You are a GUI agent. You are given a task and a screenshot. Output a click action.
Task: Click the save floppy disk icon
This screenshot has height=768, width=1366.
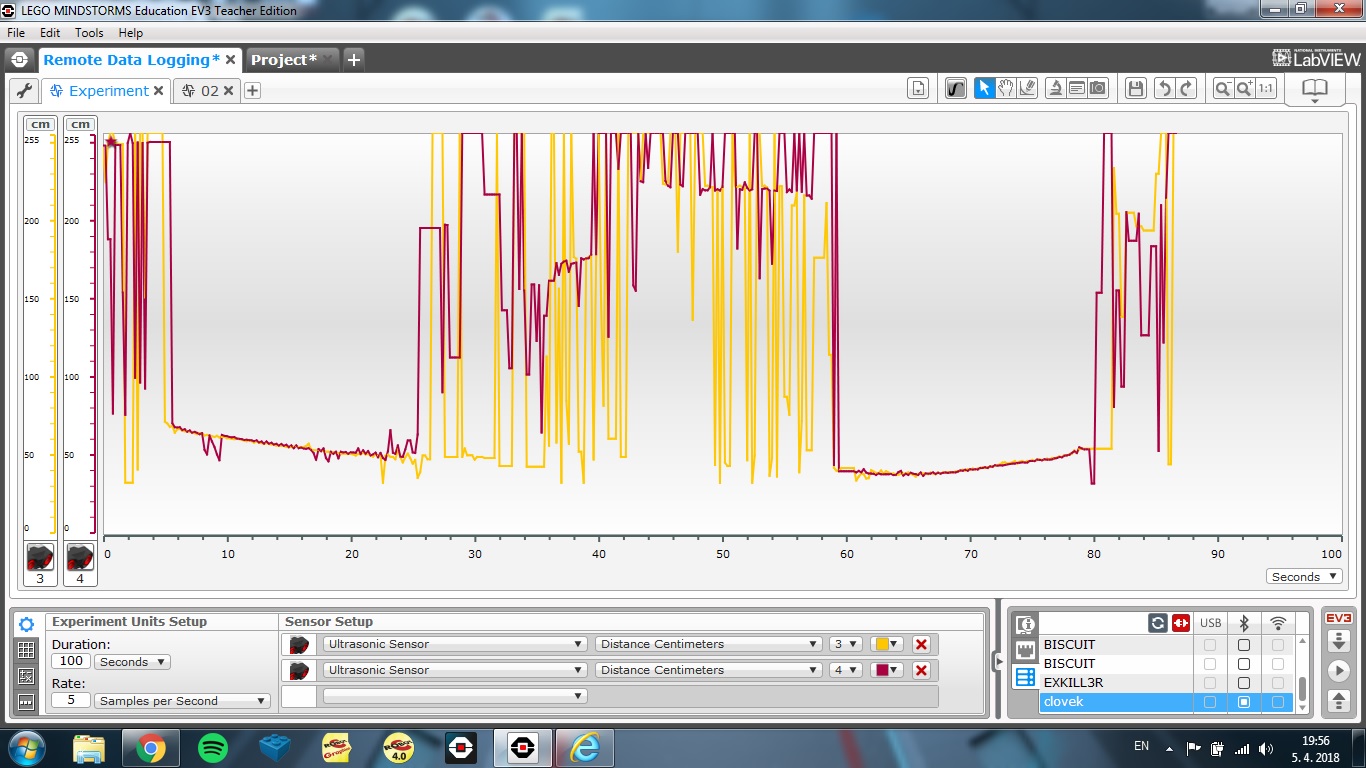point(1135,88)
